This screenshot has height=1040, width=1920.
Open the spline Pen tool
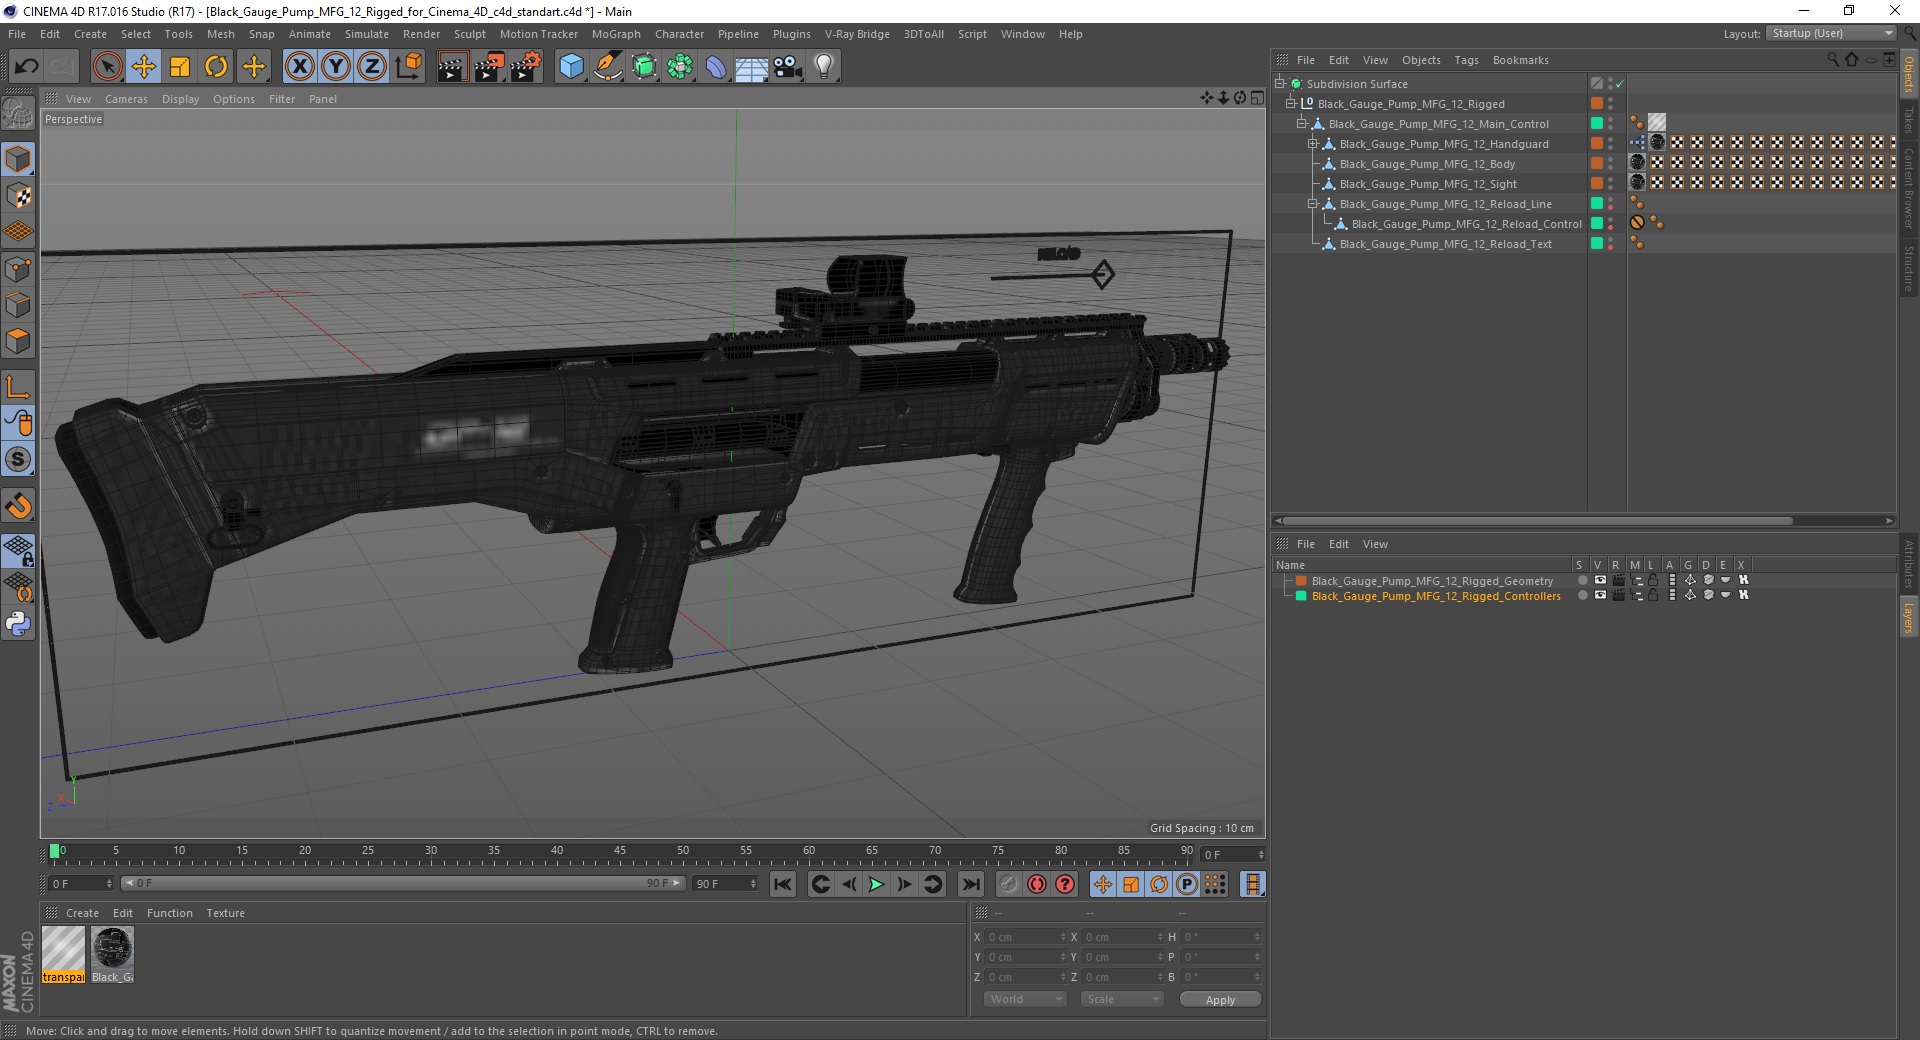(x=608, y=67)
